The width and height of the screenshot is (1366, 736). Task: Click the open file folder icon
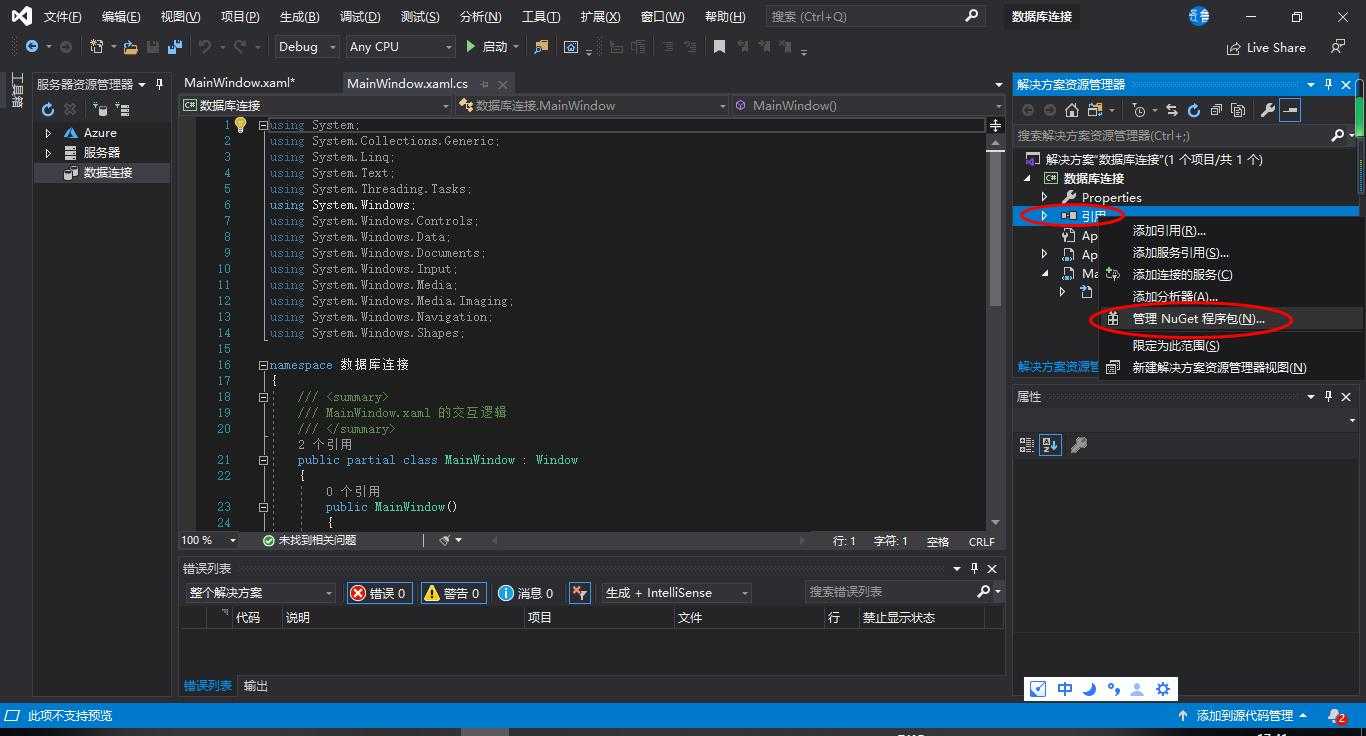click(x=130, y=47)
